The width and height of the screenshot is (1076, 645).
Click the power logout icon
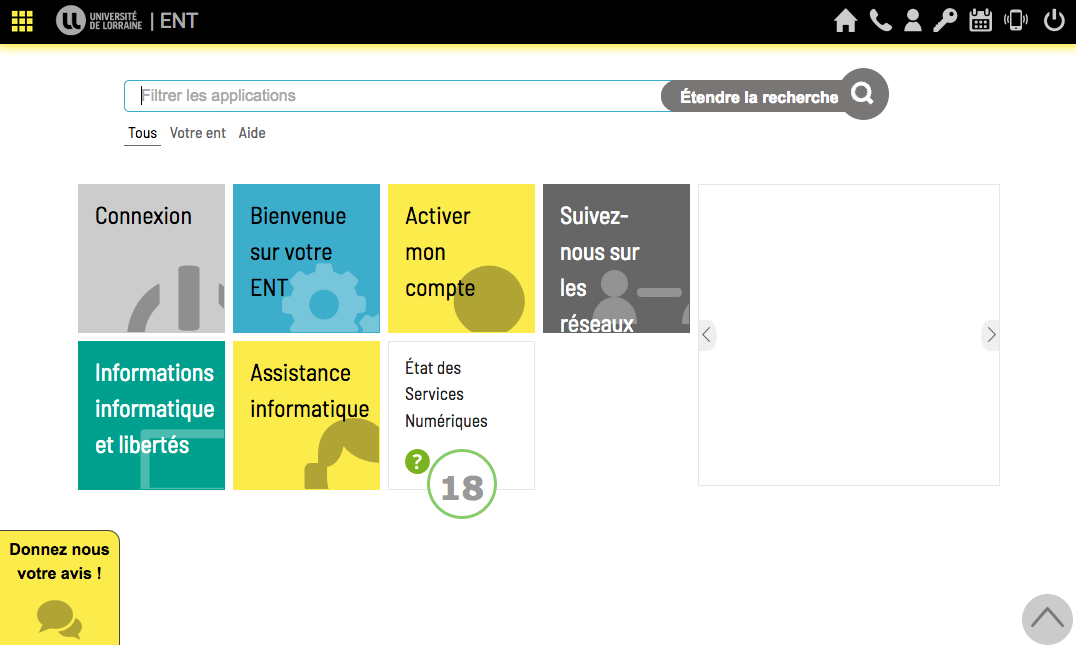click(1054, 21)
